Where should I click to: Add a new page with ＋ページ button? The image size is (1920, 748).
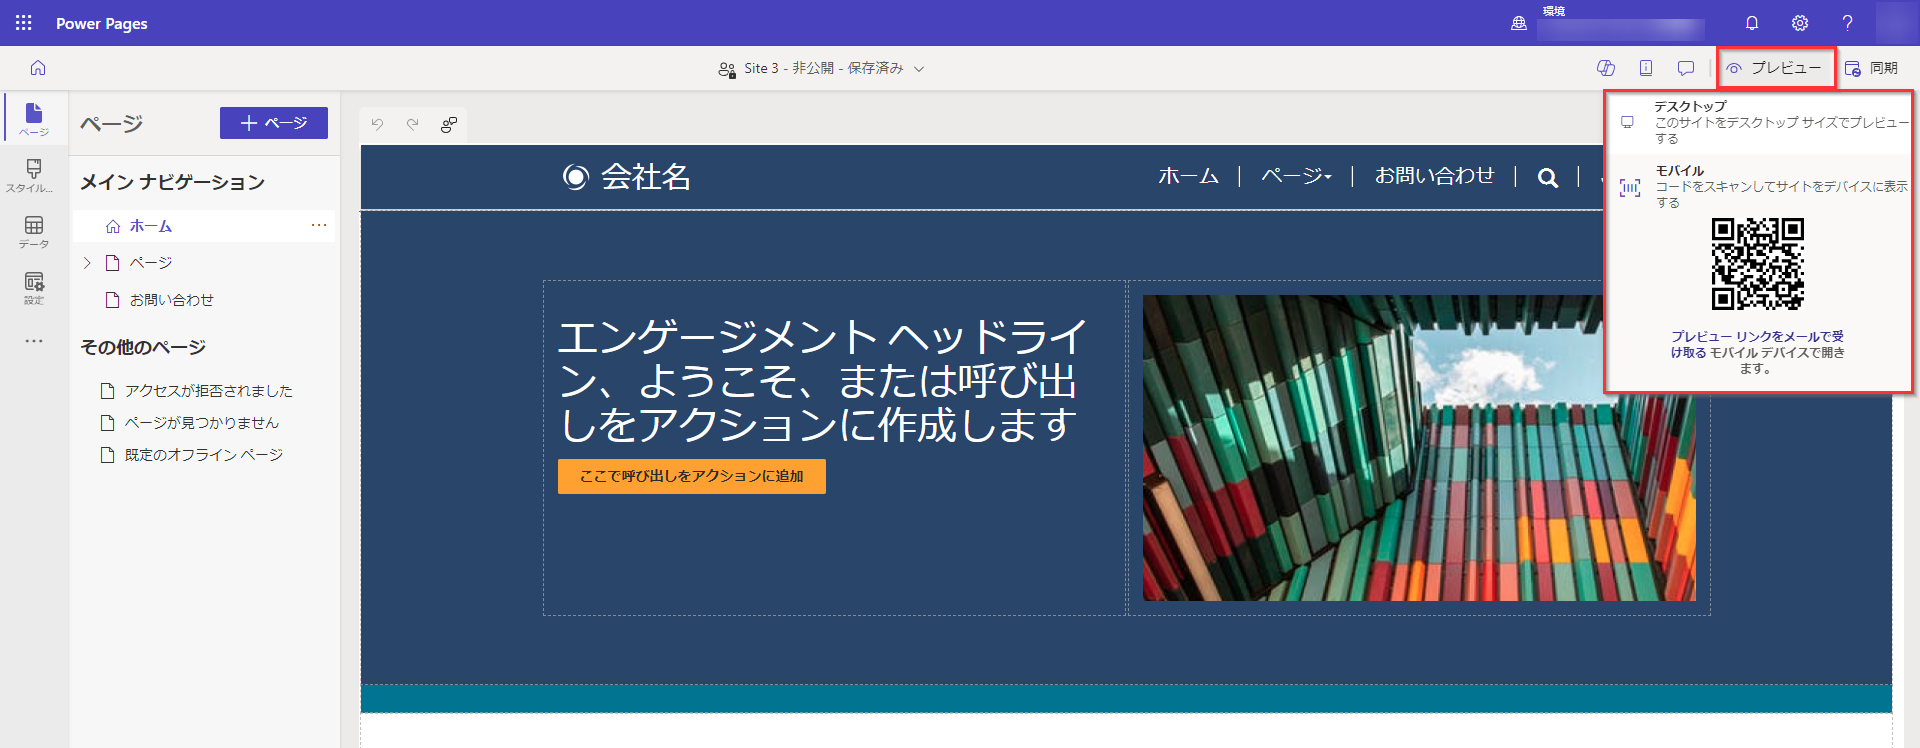click(274, 123)
